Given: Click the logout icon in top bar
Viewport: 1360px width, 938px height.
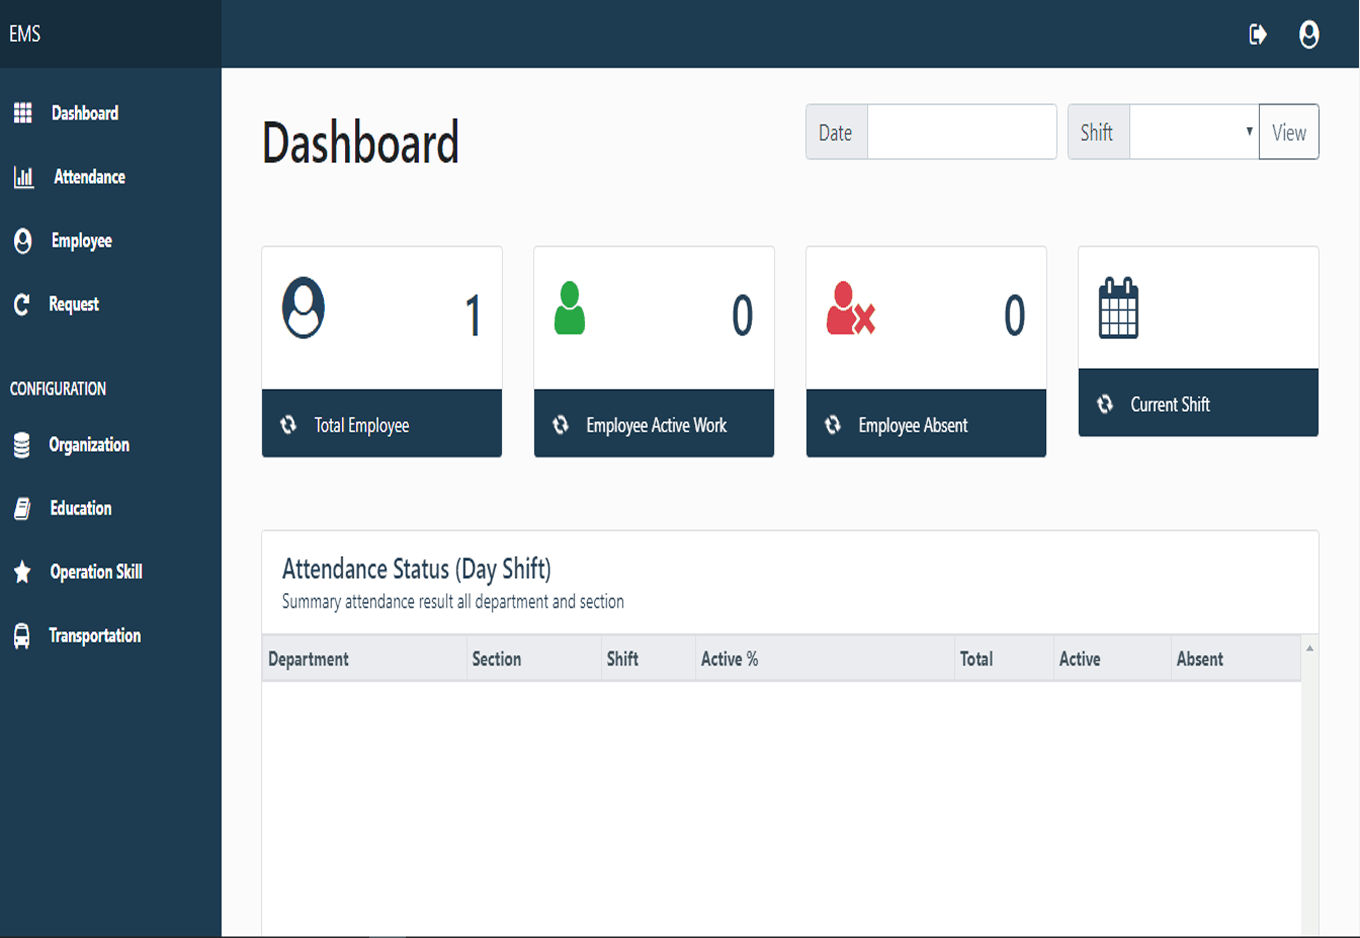Looking at the screenshot, I should pyautogui.click(x=1258, y=34).
